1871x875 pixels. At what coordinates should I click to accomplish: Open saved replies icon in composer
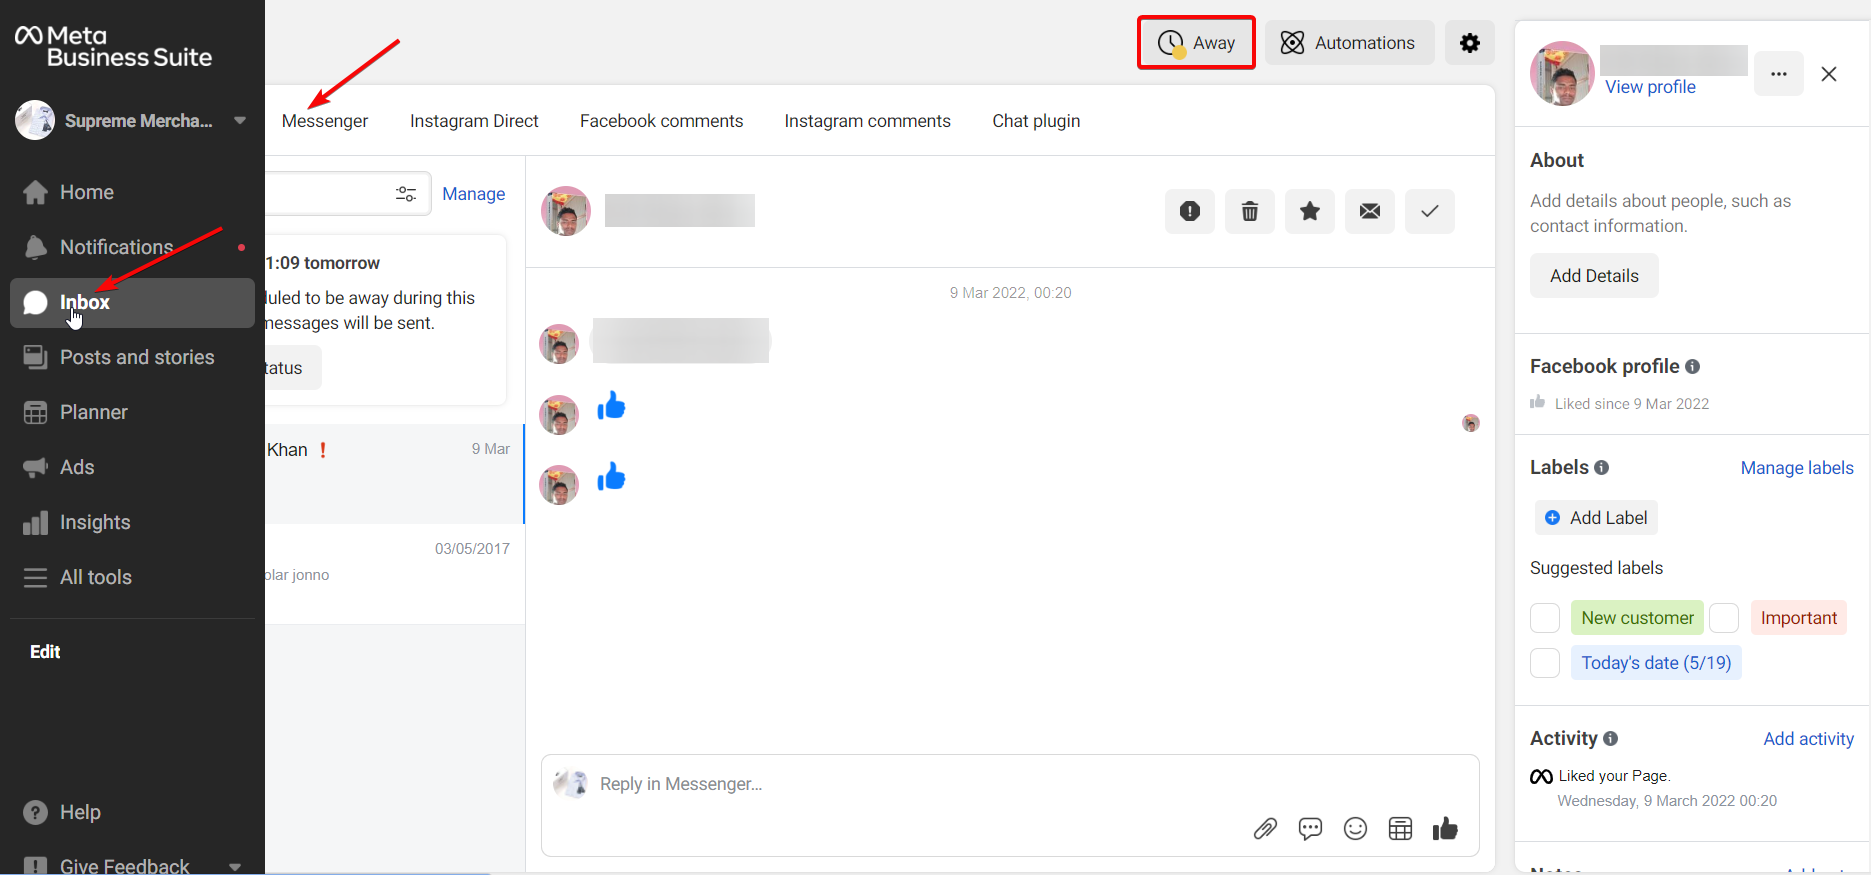pyautogui.click(x=1310, y=829)
